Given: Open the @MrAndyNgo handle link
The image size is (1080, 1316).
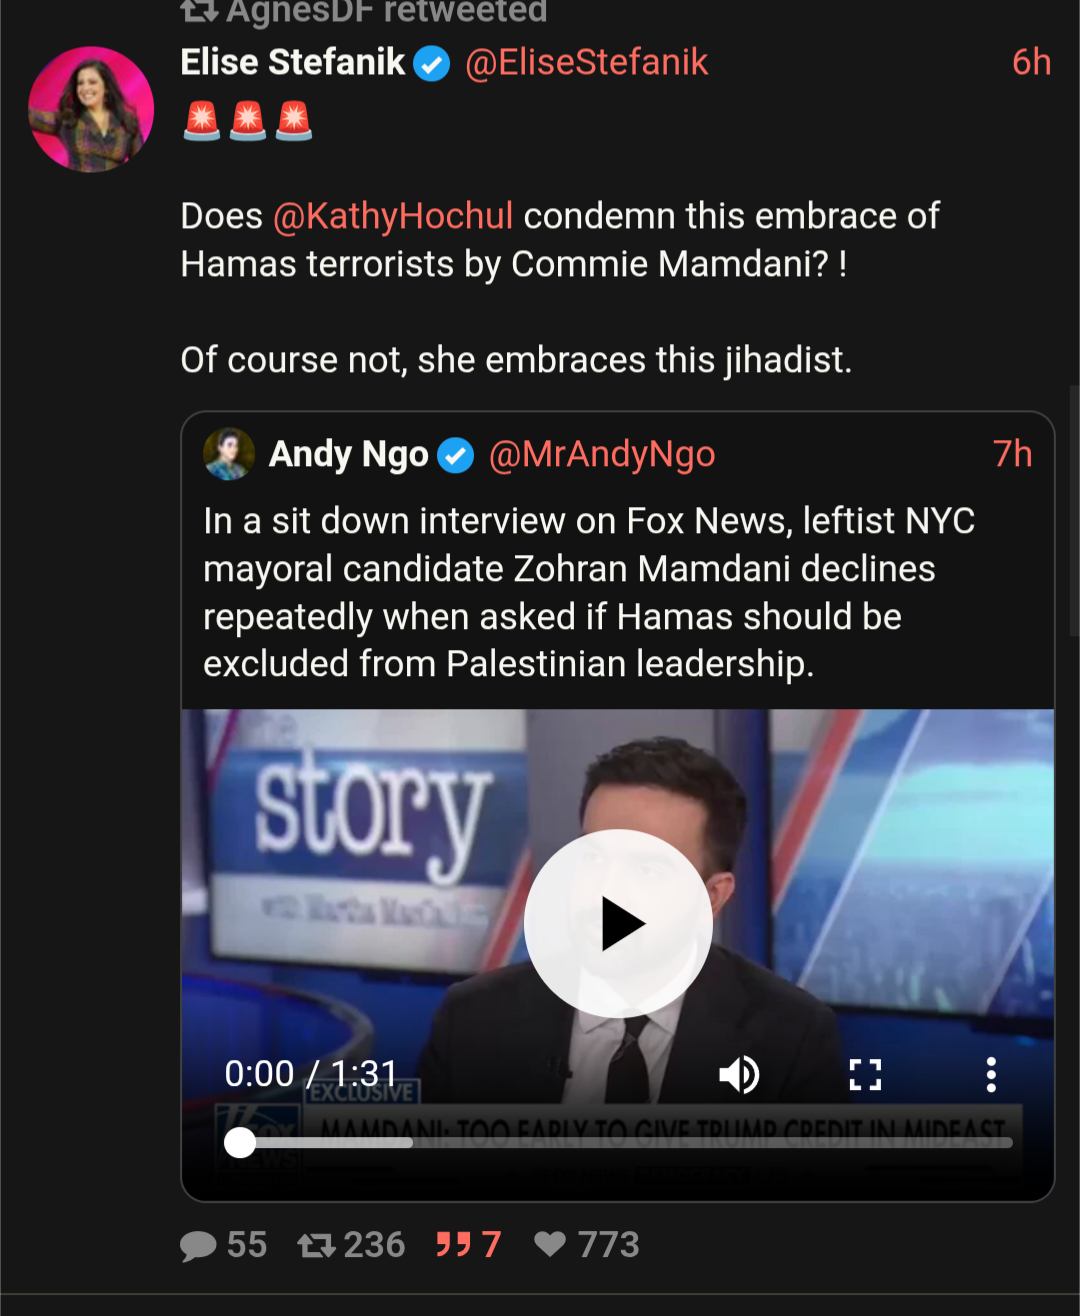Looking at the screenshot, I should [x=602, y=454].
